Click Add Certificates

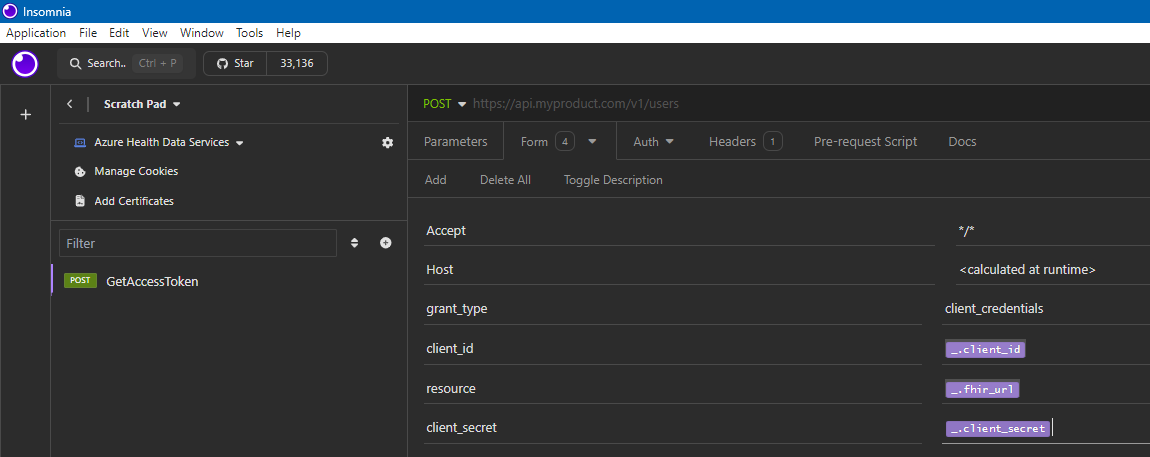click(x=134, y=201)
